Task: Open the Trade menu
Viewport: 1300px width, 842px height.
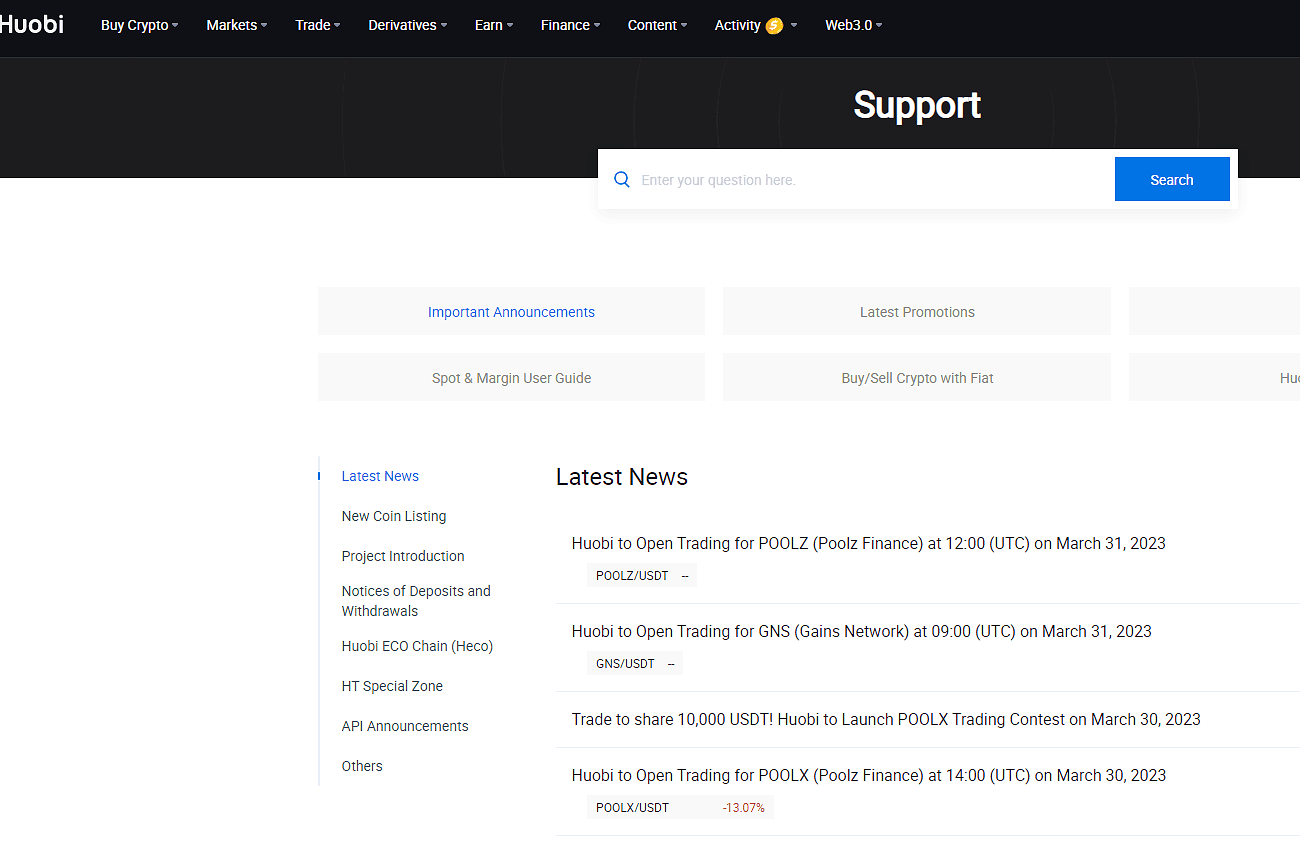Action: coord(313,25)
